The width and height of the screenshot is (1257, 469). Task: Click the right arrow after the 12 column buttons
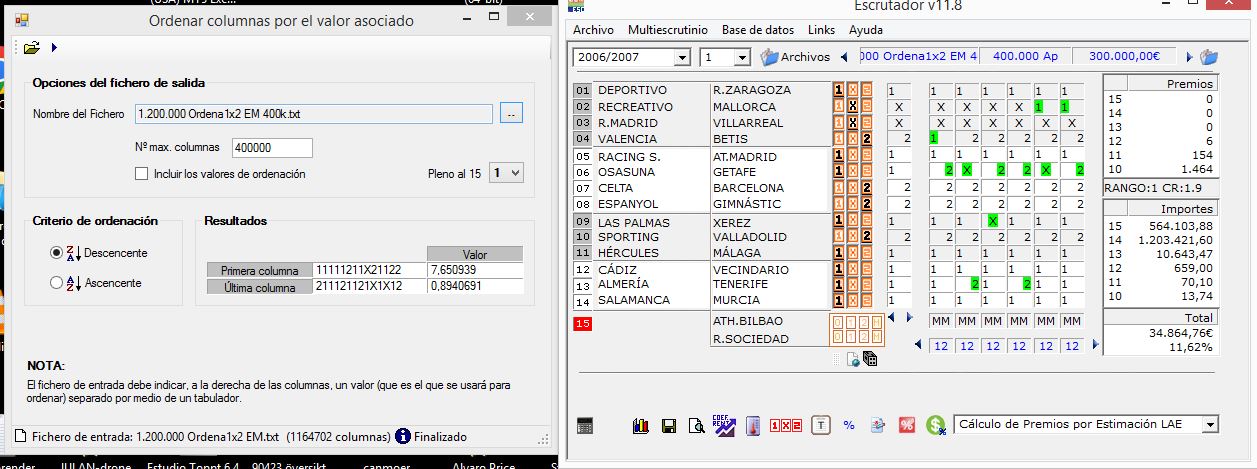[1095, 345]
